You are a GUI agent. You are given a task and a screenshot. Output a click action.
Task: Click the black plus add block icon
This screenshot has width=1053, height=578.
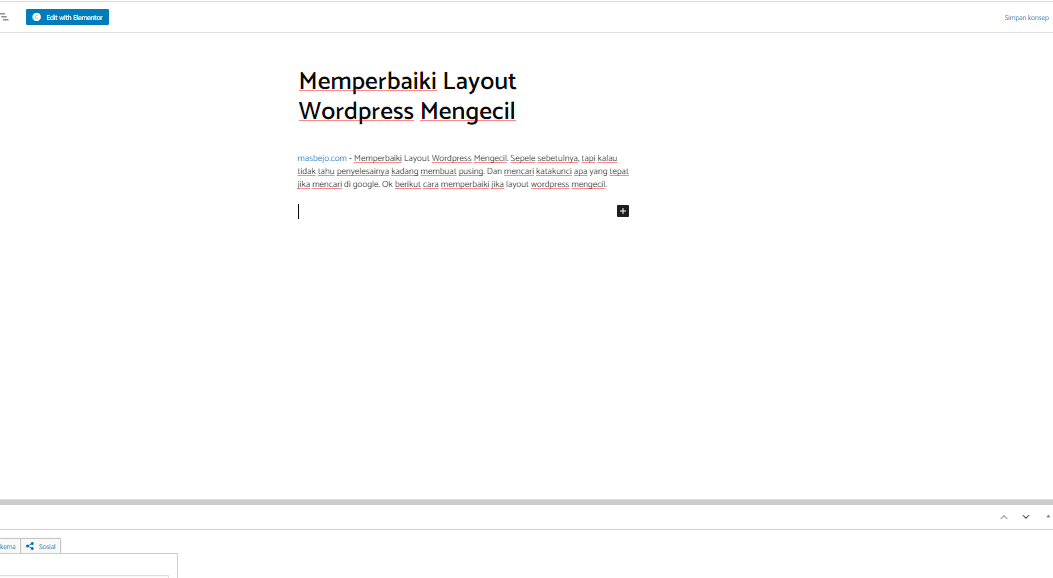(623, 211)
